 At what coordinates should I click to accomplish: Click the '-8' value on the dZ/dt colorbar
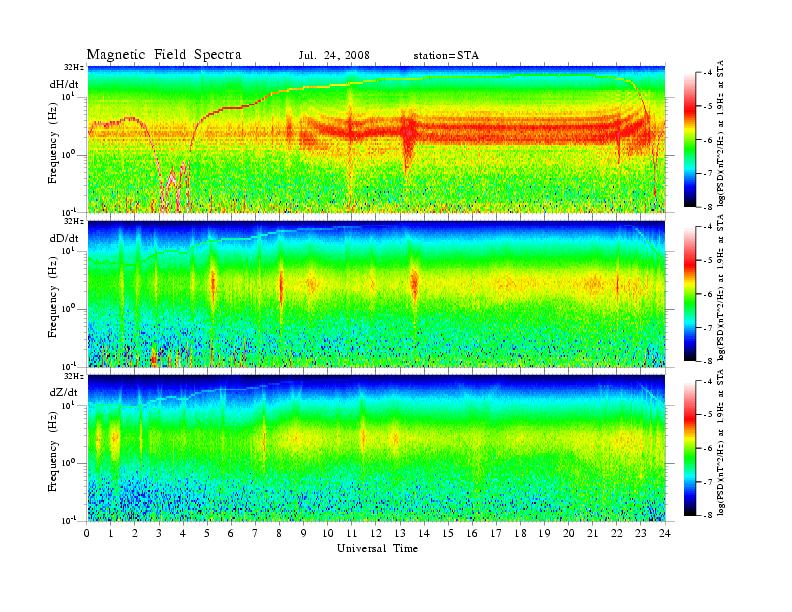point(708,515)
